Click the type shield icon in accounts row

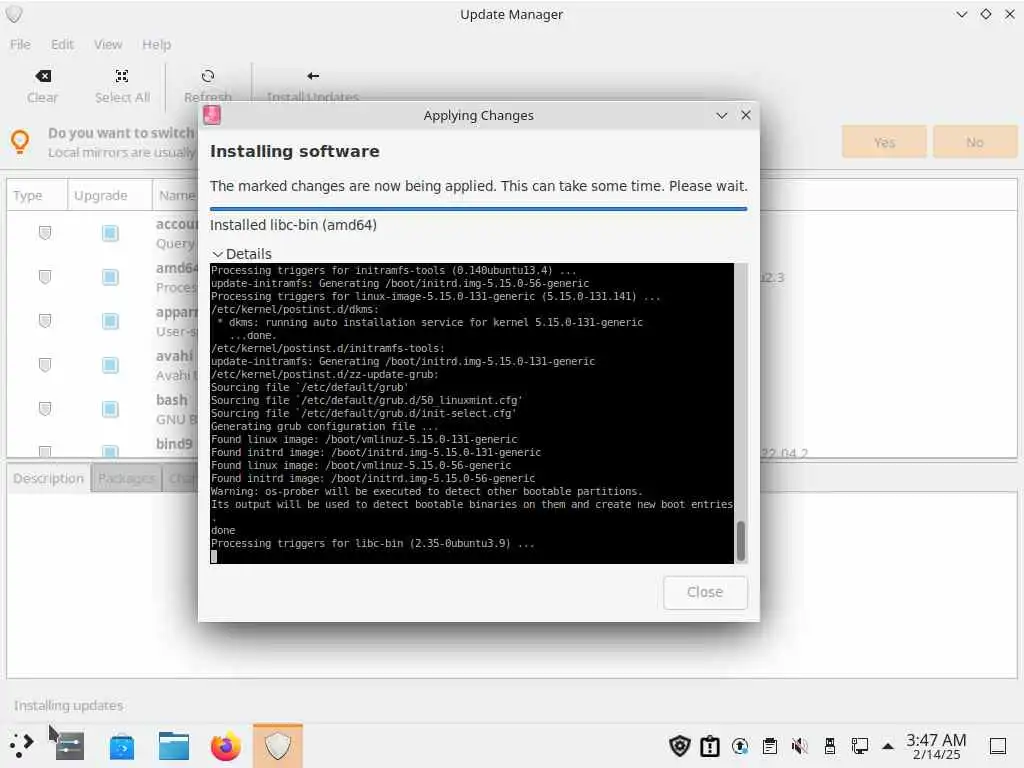[45, 232]
